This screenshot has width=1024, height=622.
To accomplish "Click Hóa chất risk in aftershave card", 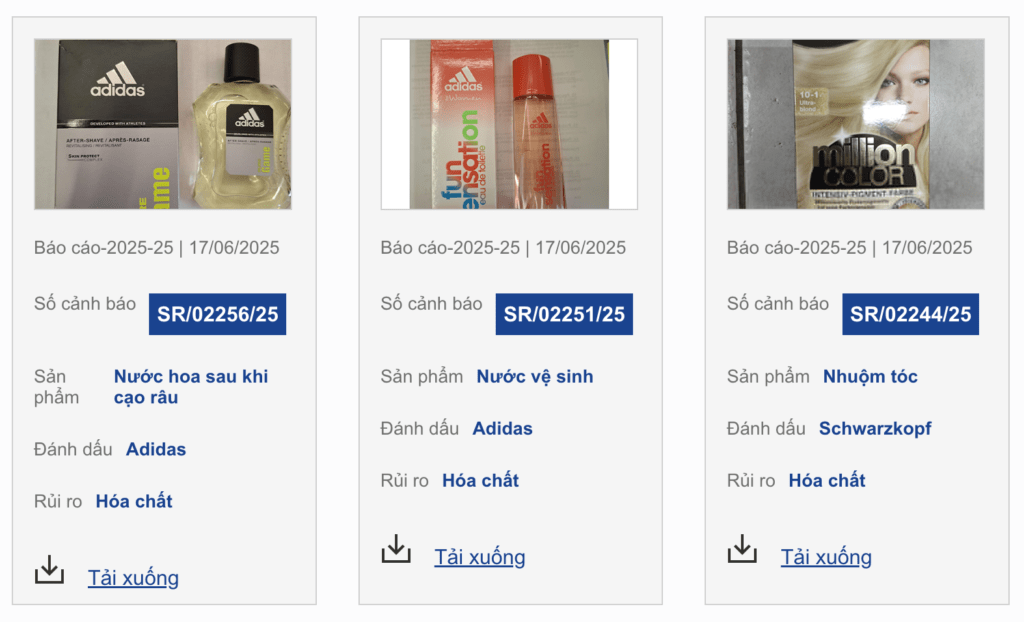I will (134, 502).
